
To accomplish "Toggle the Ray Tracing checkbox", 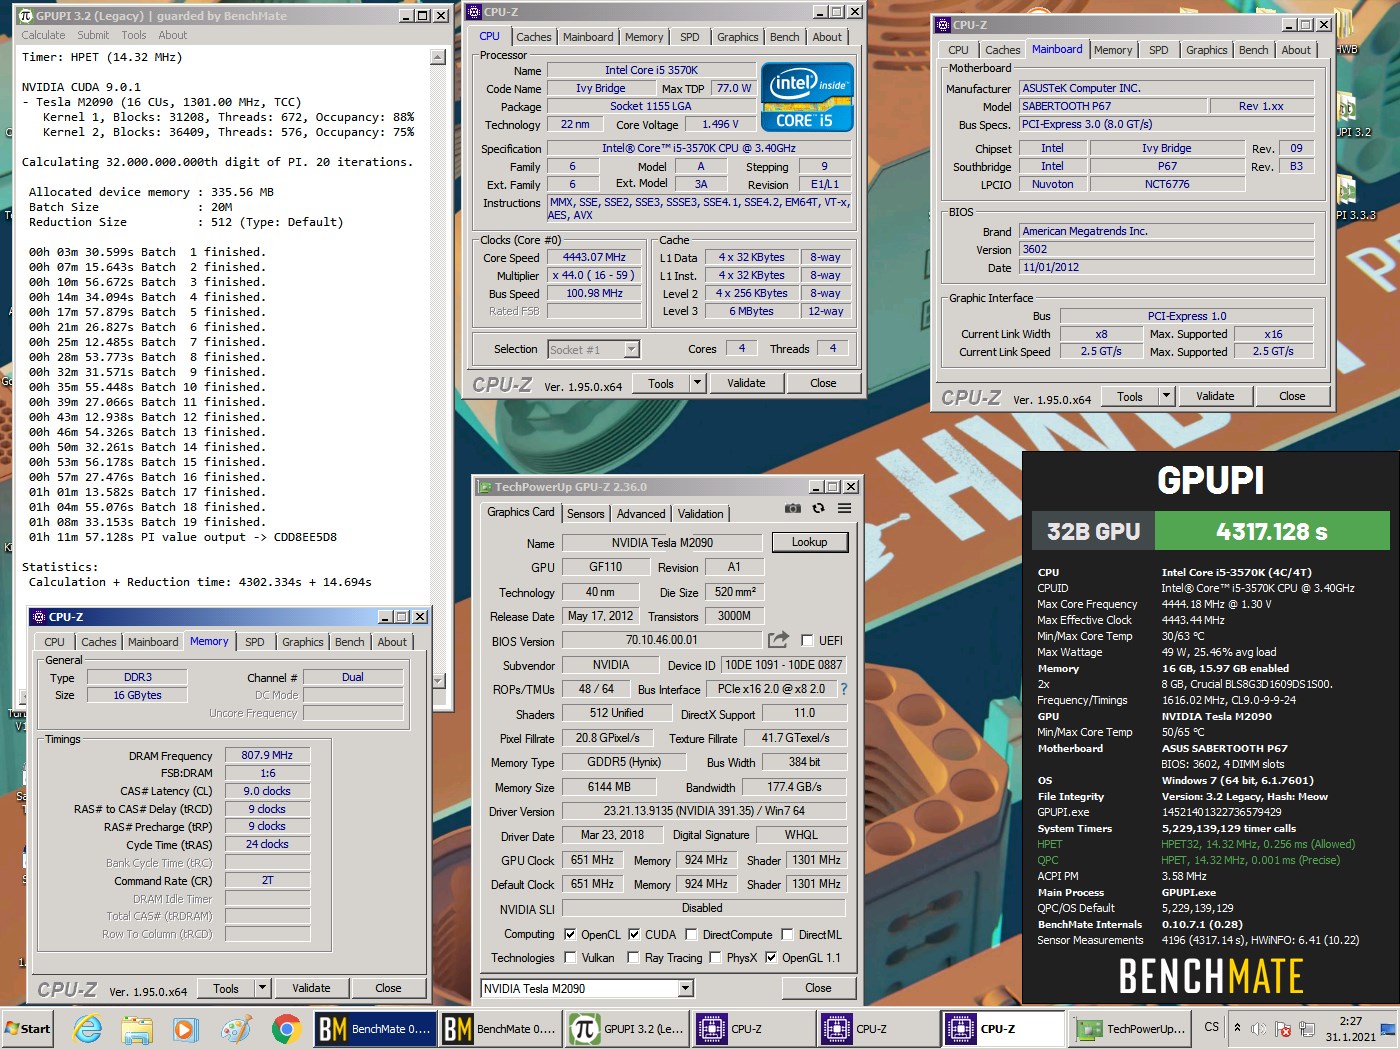I will point(633,958).
